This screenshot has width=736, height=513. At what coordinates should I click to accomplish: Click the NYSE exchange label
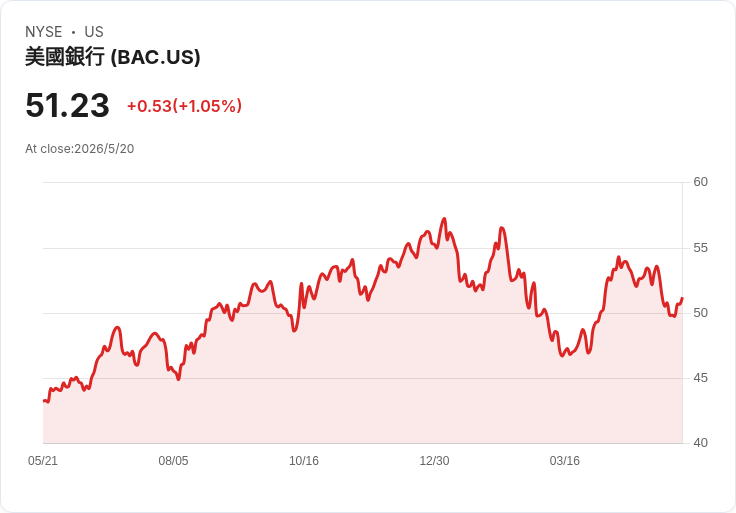(x=44, y=32)
